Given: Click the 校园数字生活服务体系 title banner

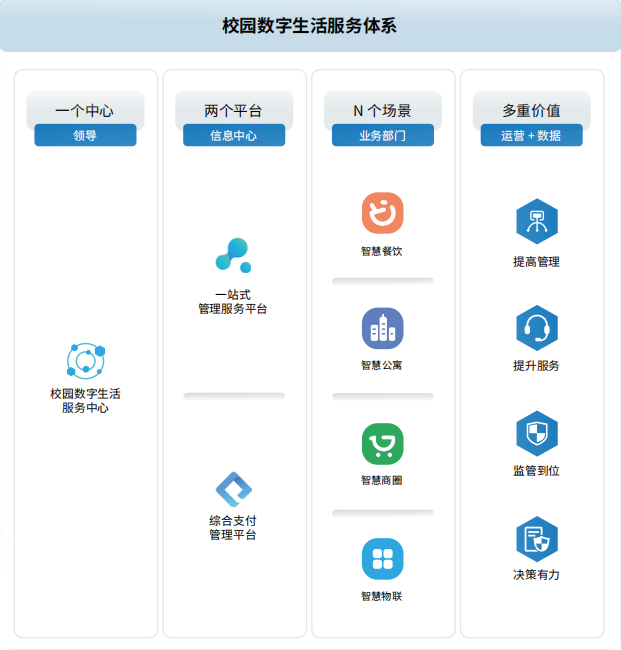Looking at the screenshot, I should point(310,26).
